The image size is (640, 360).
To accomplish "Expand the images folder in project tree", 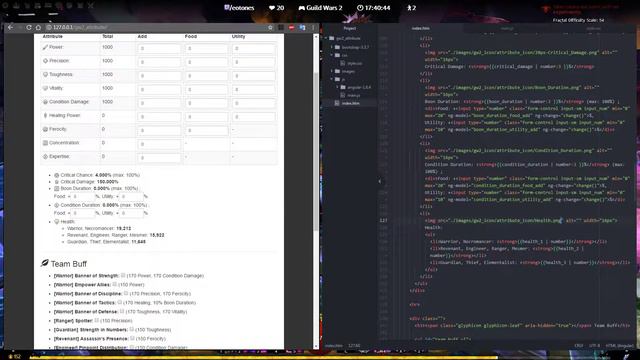I will (x=332, y=71).
